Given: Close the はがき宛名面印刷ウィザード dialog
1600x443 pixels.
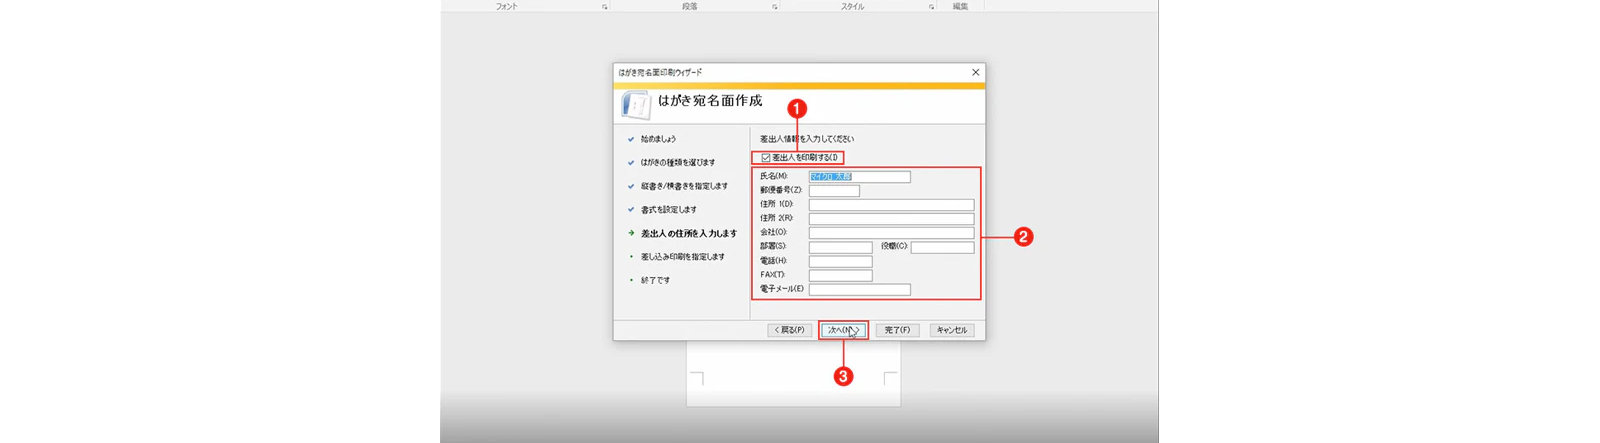Looking at the screenshot, I should click(976, 72).
